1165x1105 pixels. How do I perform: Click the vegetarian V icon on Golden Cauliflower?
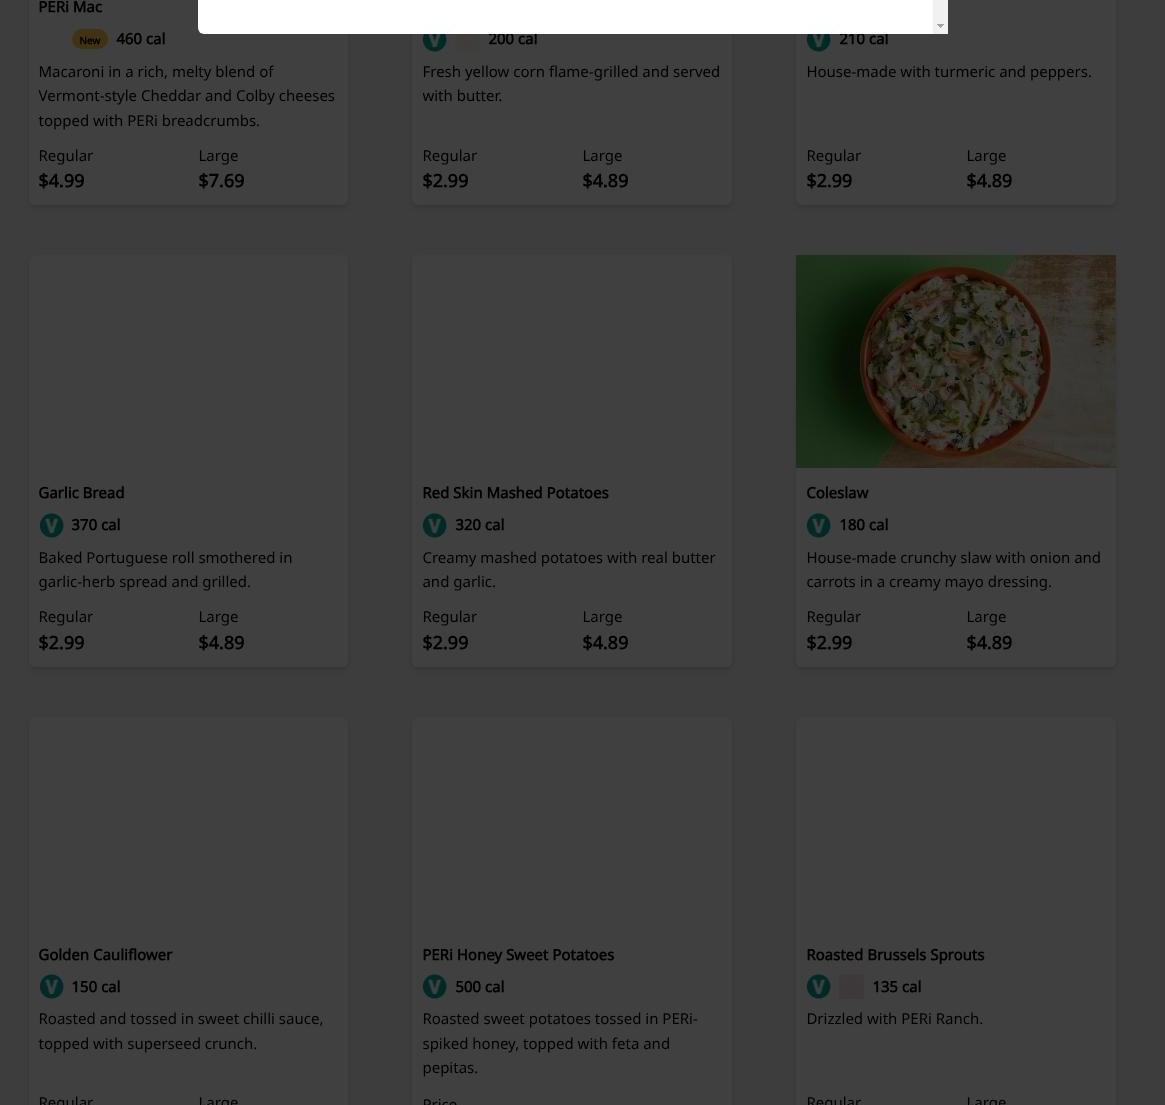click(51, 987)
